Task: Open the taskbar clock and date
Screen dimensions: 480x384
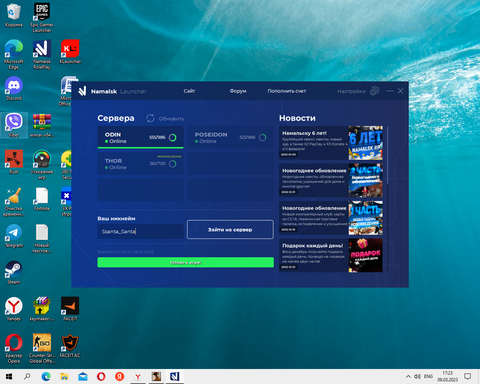Action: coord(448,377)
